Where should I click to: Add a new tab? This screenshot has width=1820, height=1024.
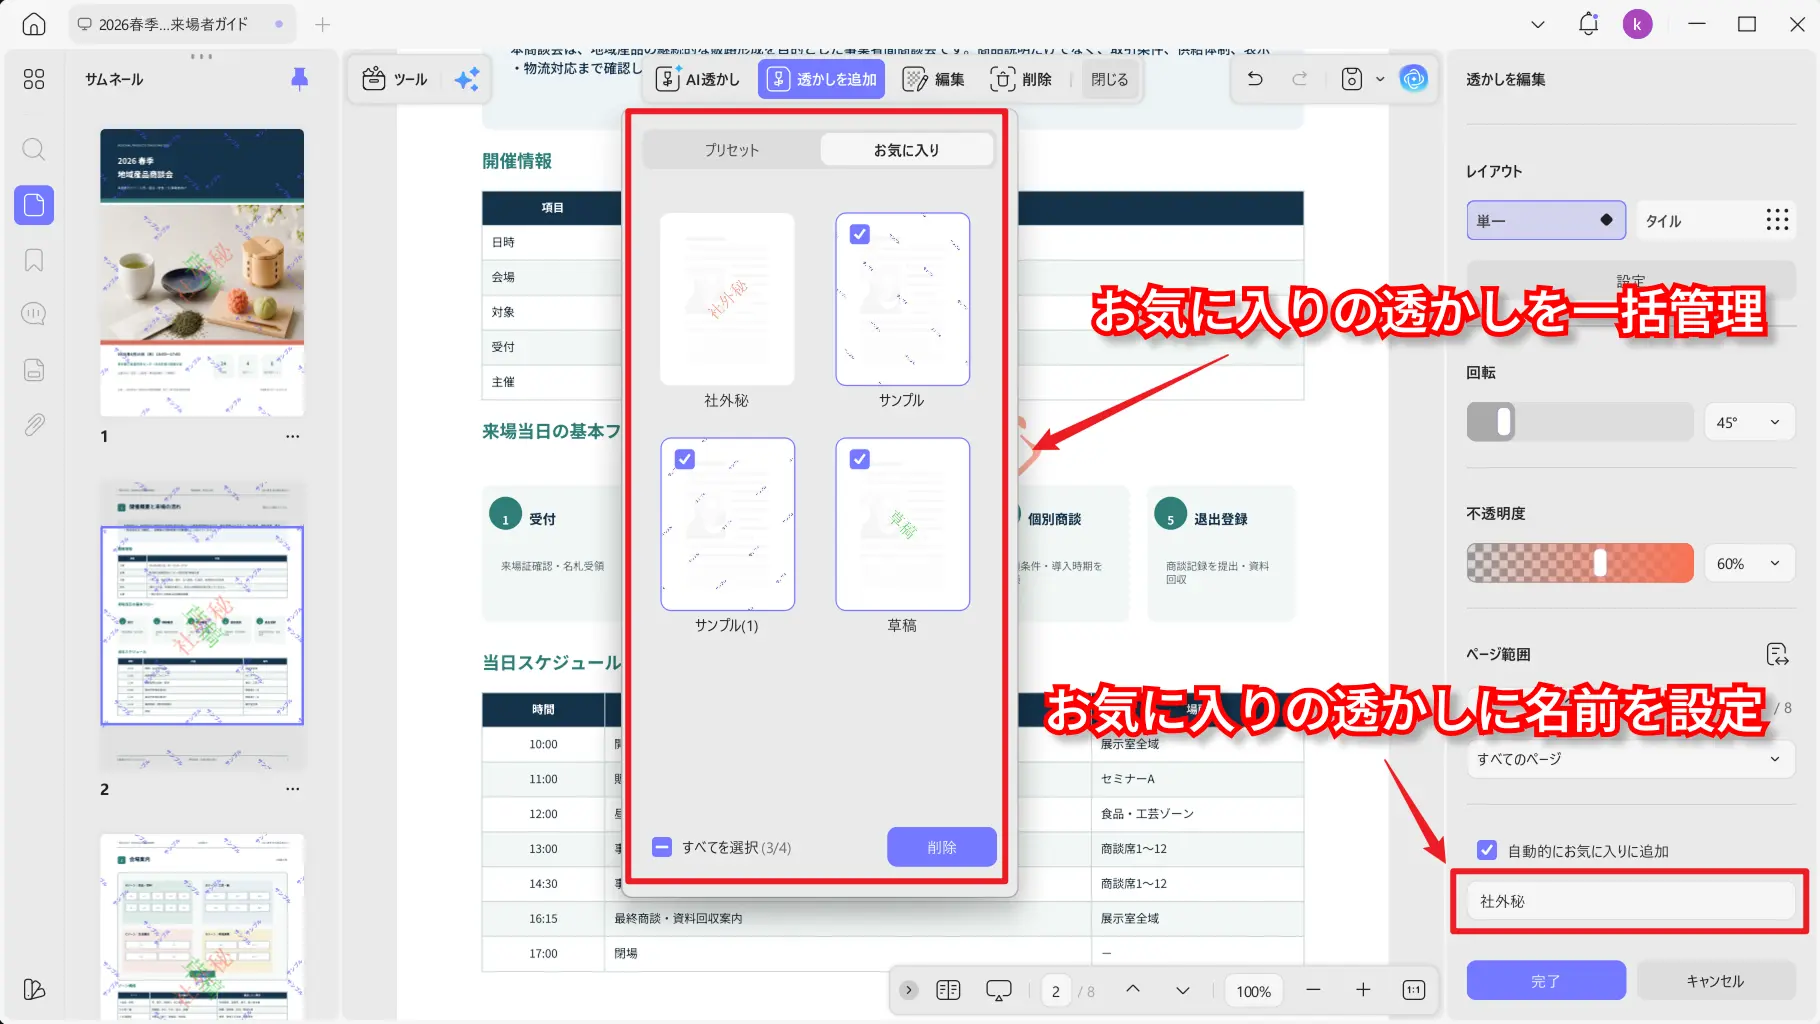[x=322, y=24]
